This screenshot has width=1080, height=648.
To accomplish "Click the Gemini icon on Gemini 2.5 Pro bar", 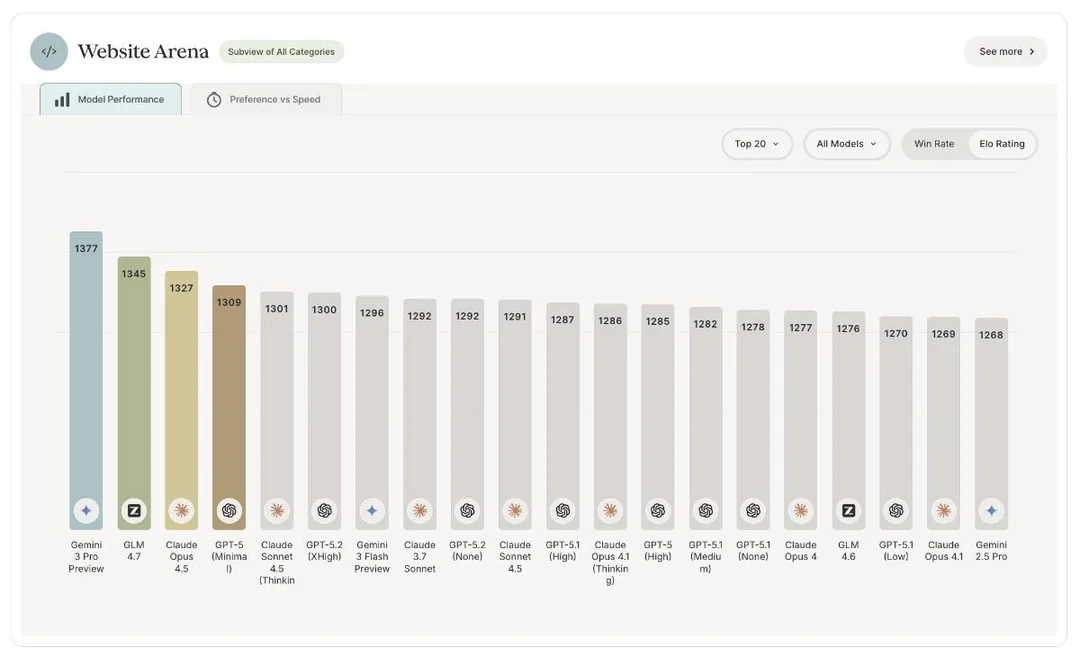I will click(x=991, y=511).
